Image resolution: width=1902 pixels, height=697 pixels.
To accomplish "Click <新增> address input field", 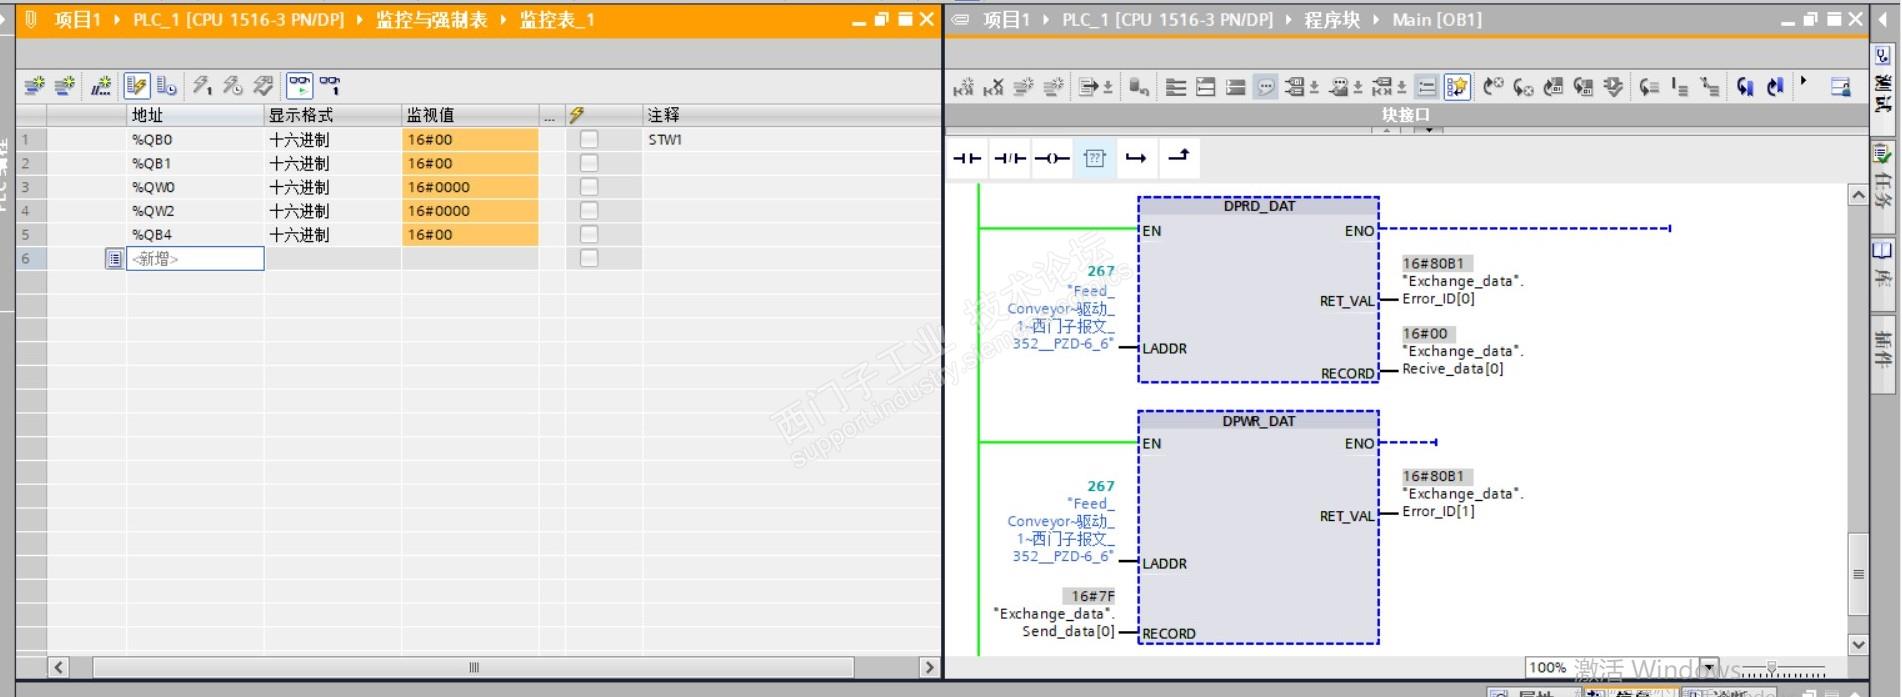I will point(195,259).
